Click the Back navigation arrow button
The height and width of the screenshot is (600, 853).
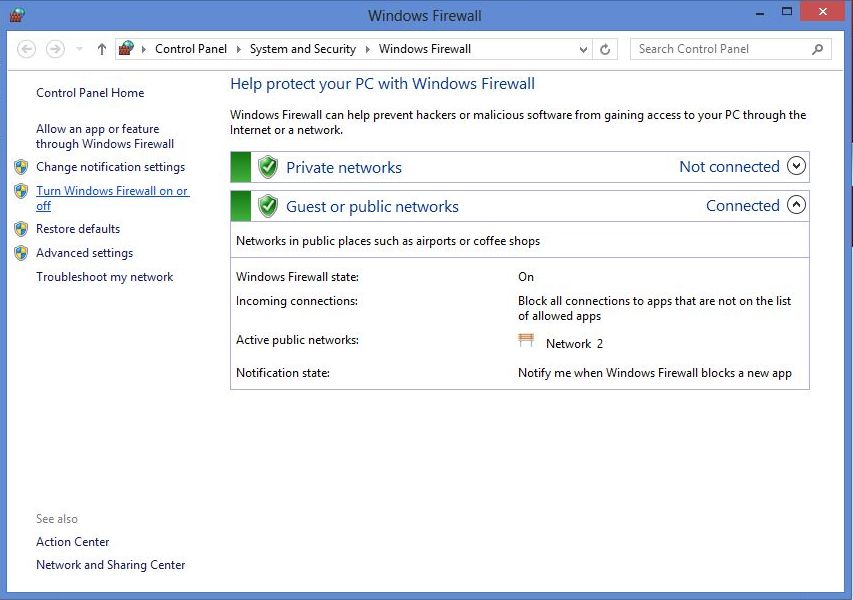coord(27,49)
